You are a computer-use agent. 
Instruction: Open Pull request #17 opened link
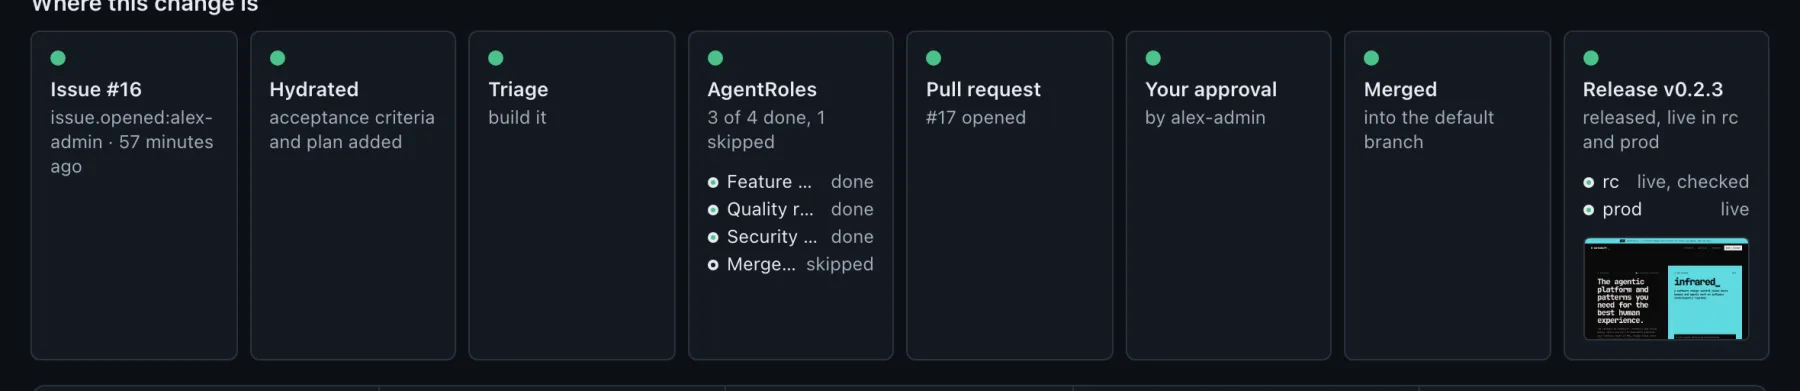point(976,117)
